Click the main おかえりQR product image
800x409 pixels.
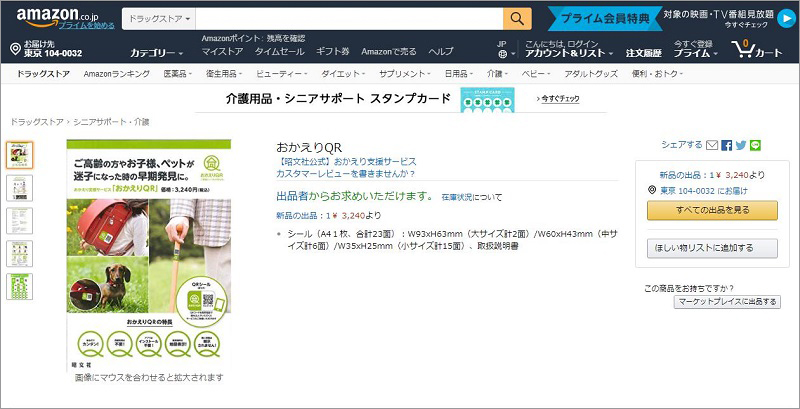(x=148, y=255)
